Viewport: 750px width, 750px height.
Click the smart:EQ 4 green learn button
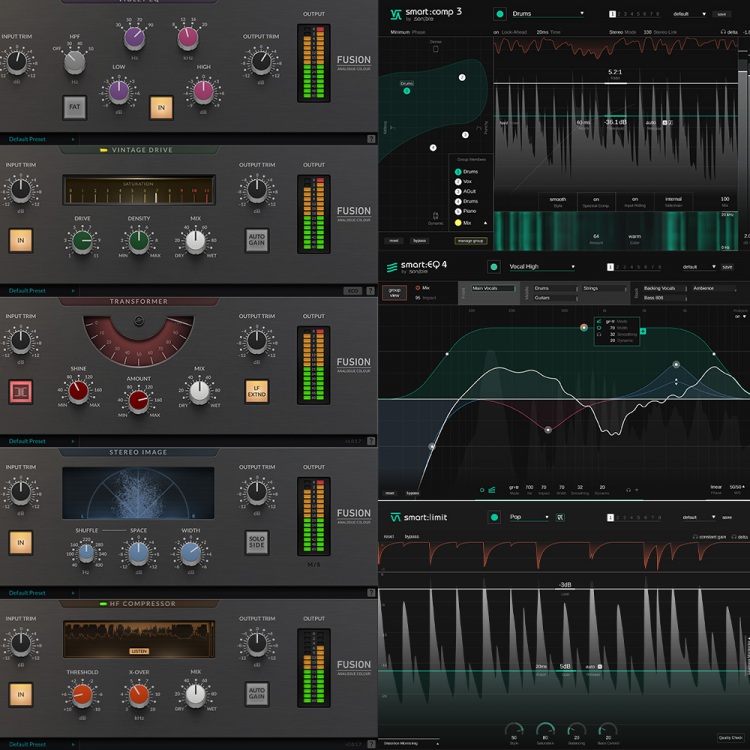[x=494, y=267]
